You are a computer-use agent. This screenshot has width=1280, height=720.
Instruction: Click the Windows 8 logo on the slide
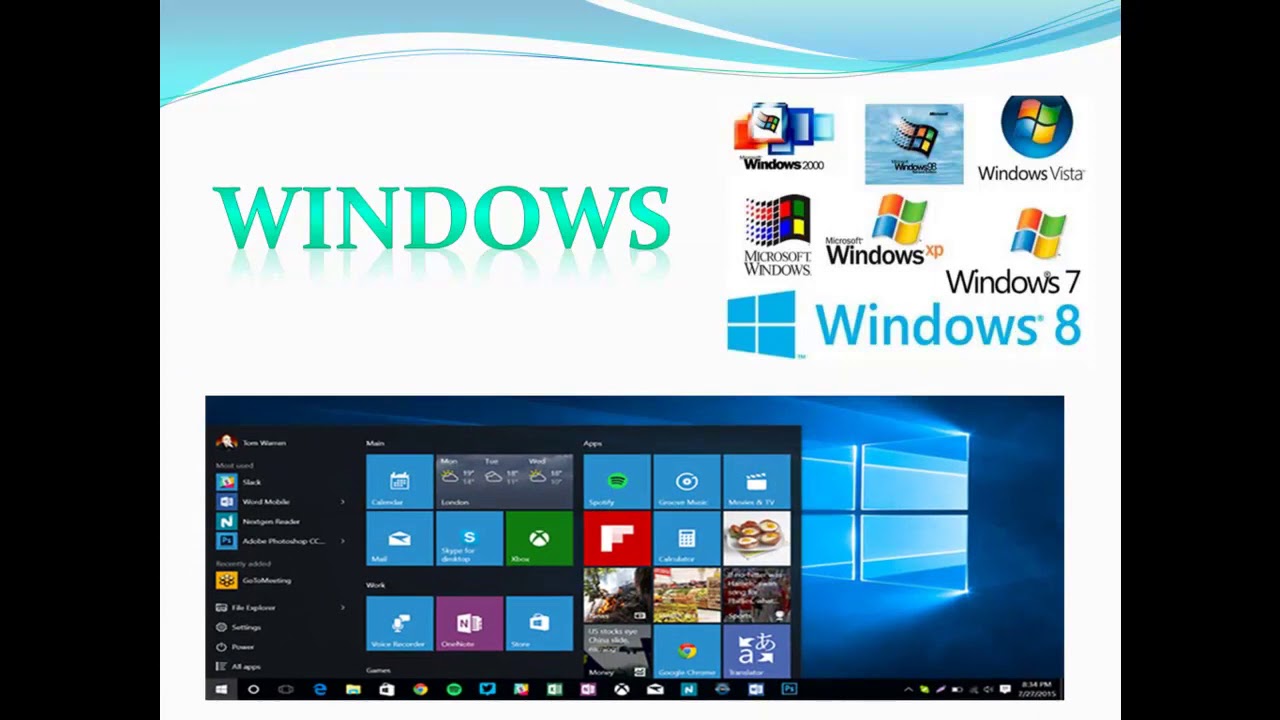point(904,325)
